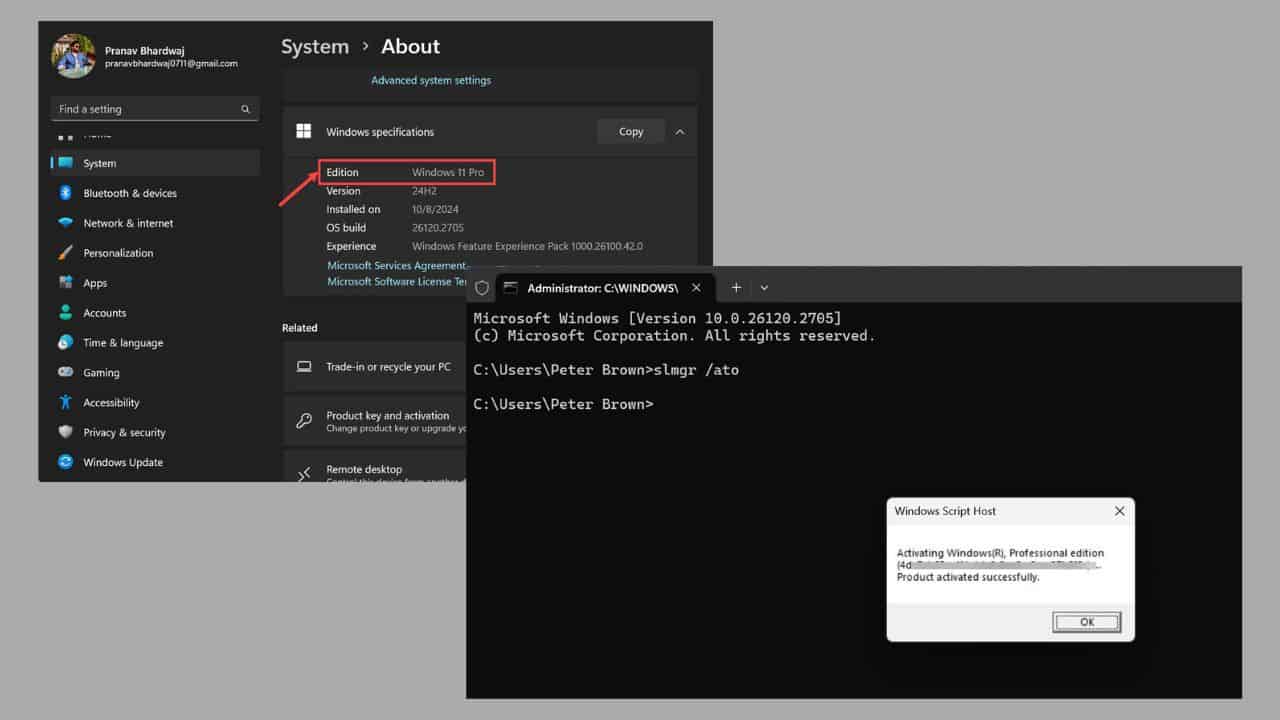
Task: Click Pranav Bhardwaj profile picture
Action: (73, 55)
